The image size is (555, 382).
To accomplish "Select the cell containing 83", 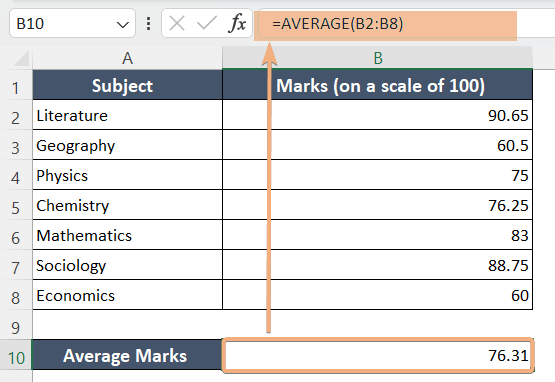I will [377, 235].
